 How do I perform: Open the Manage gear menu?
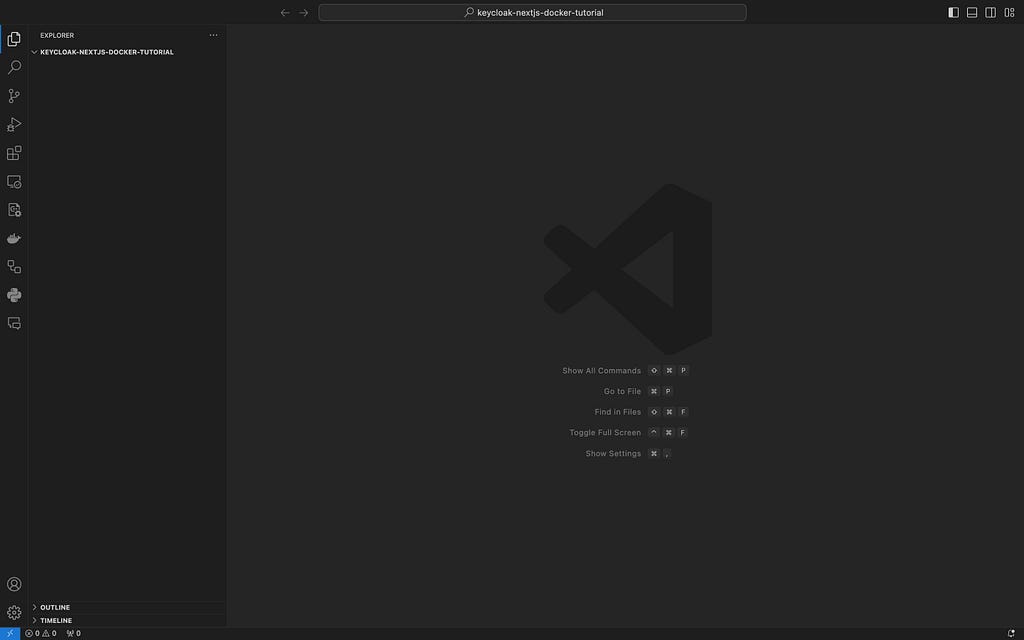point(14,613)
